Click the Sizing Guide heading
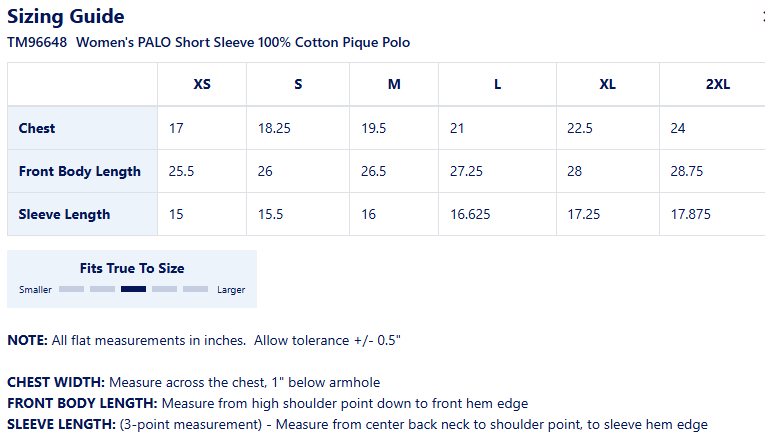Screen dimensions: 765x445 point(66,16)
